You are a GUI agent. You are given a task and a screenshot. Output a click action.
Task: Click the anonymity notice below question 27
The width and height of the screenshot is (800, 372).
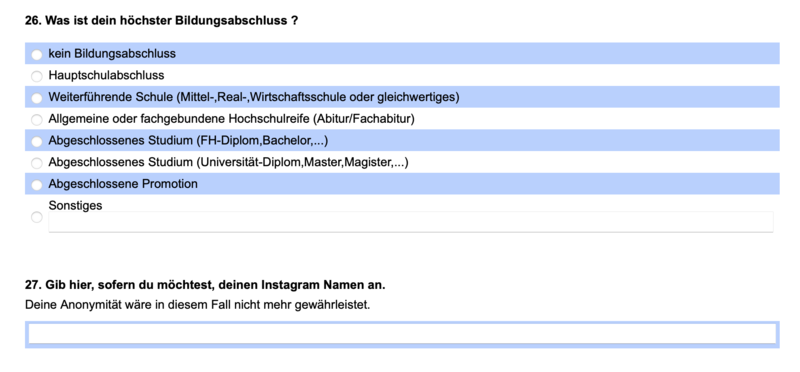tap(197, 305)
